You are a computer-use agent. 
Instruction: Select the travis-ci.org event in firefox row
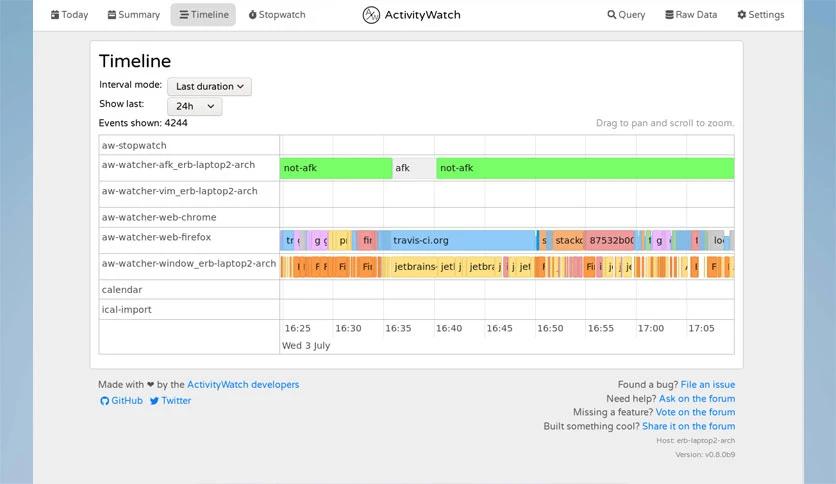coord(463,240)
